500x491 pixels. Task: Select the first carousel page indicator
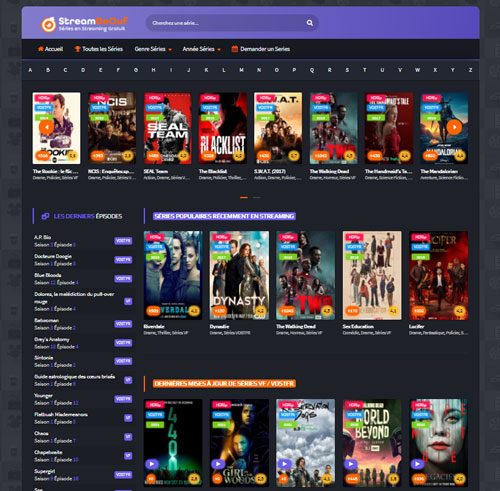coord(244,197)
